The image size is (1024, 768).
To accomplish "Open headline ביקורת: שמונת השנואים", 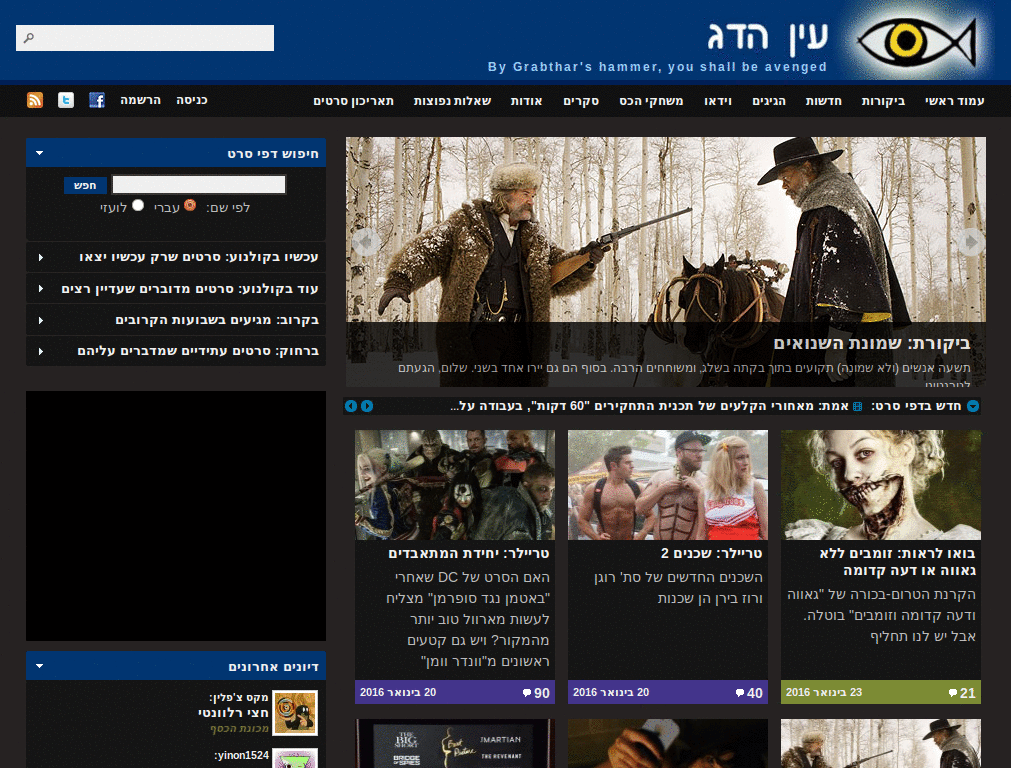I will (x=871, y=344).
